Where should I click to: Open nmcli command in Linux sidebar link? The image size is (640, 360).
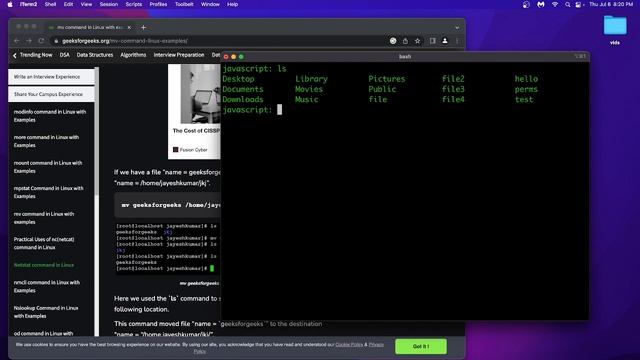coord(47,287)
